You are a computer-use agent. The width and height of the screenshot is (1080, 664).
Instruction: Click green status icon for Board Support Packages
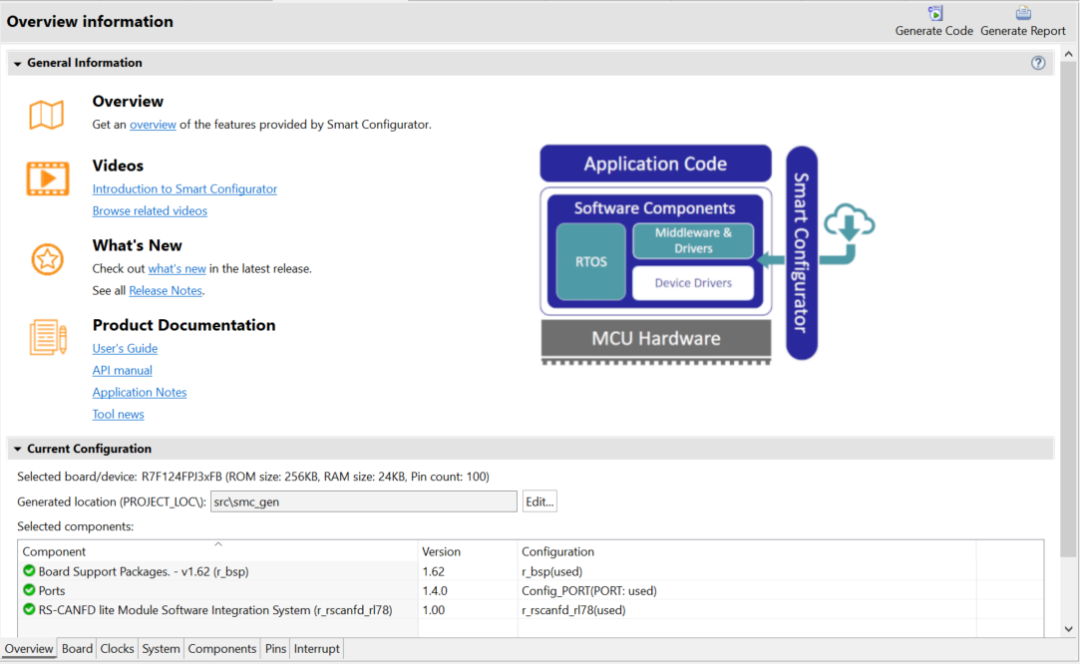pos(29,570)
